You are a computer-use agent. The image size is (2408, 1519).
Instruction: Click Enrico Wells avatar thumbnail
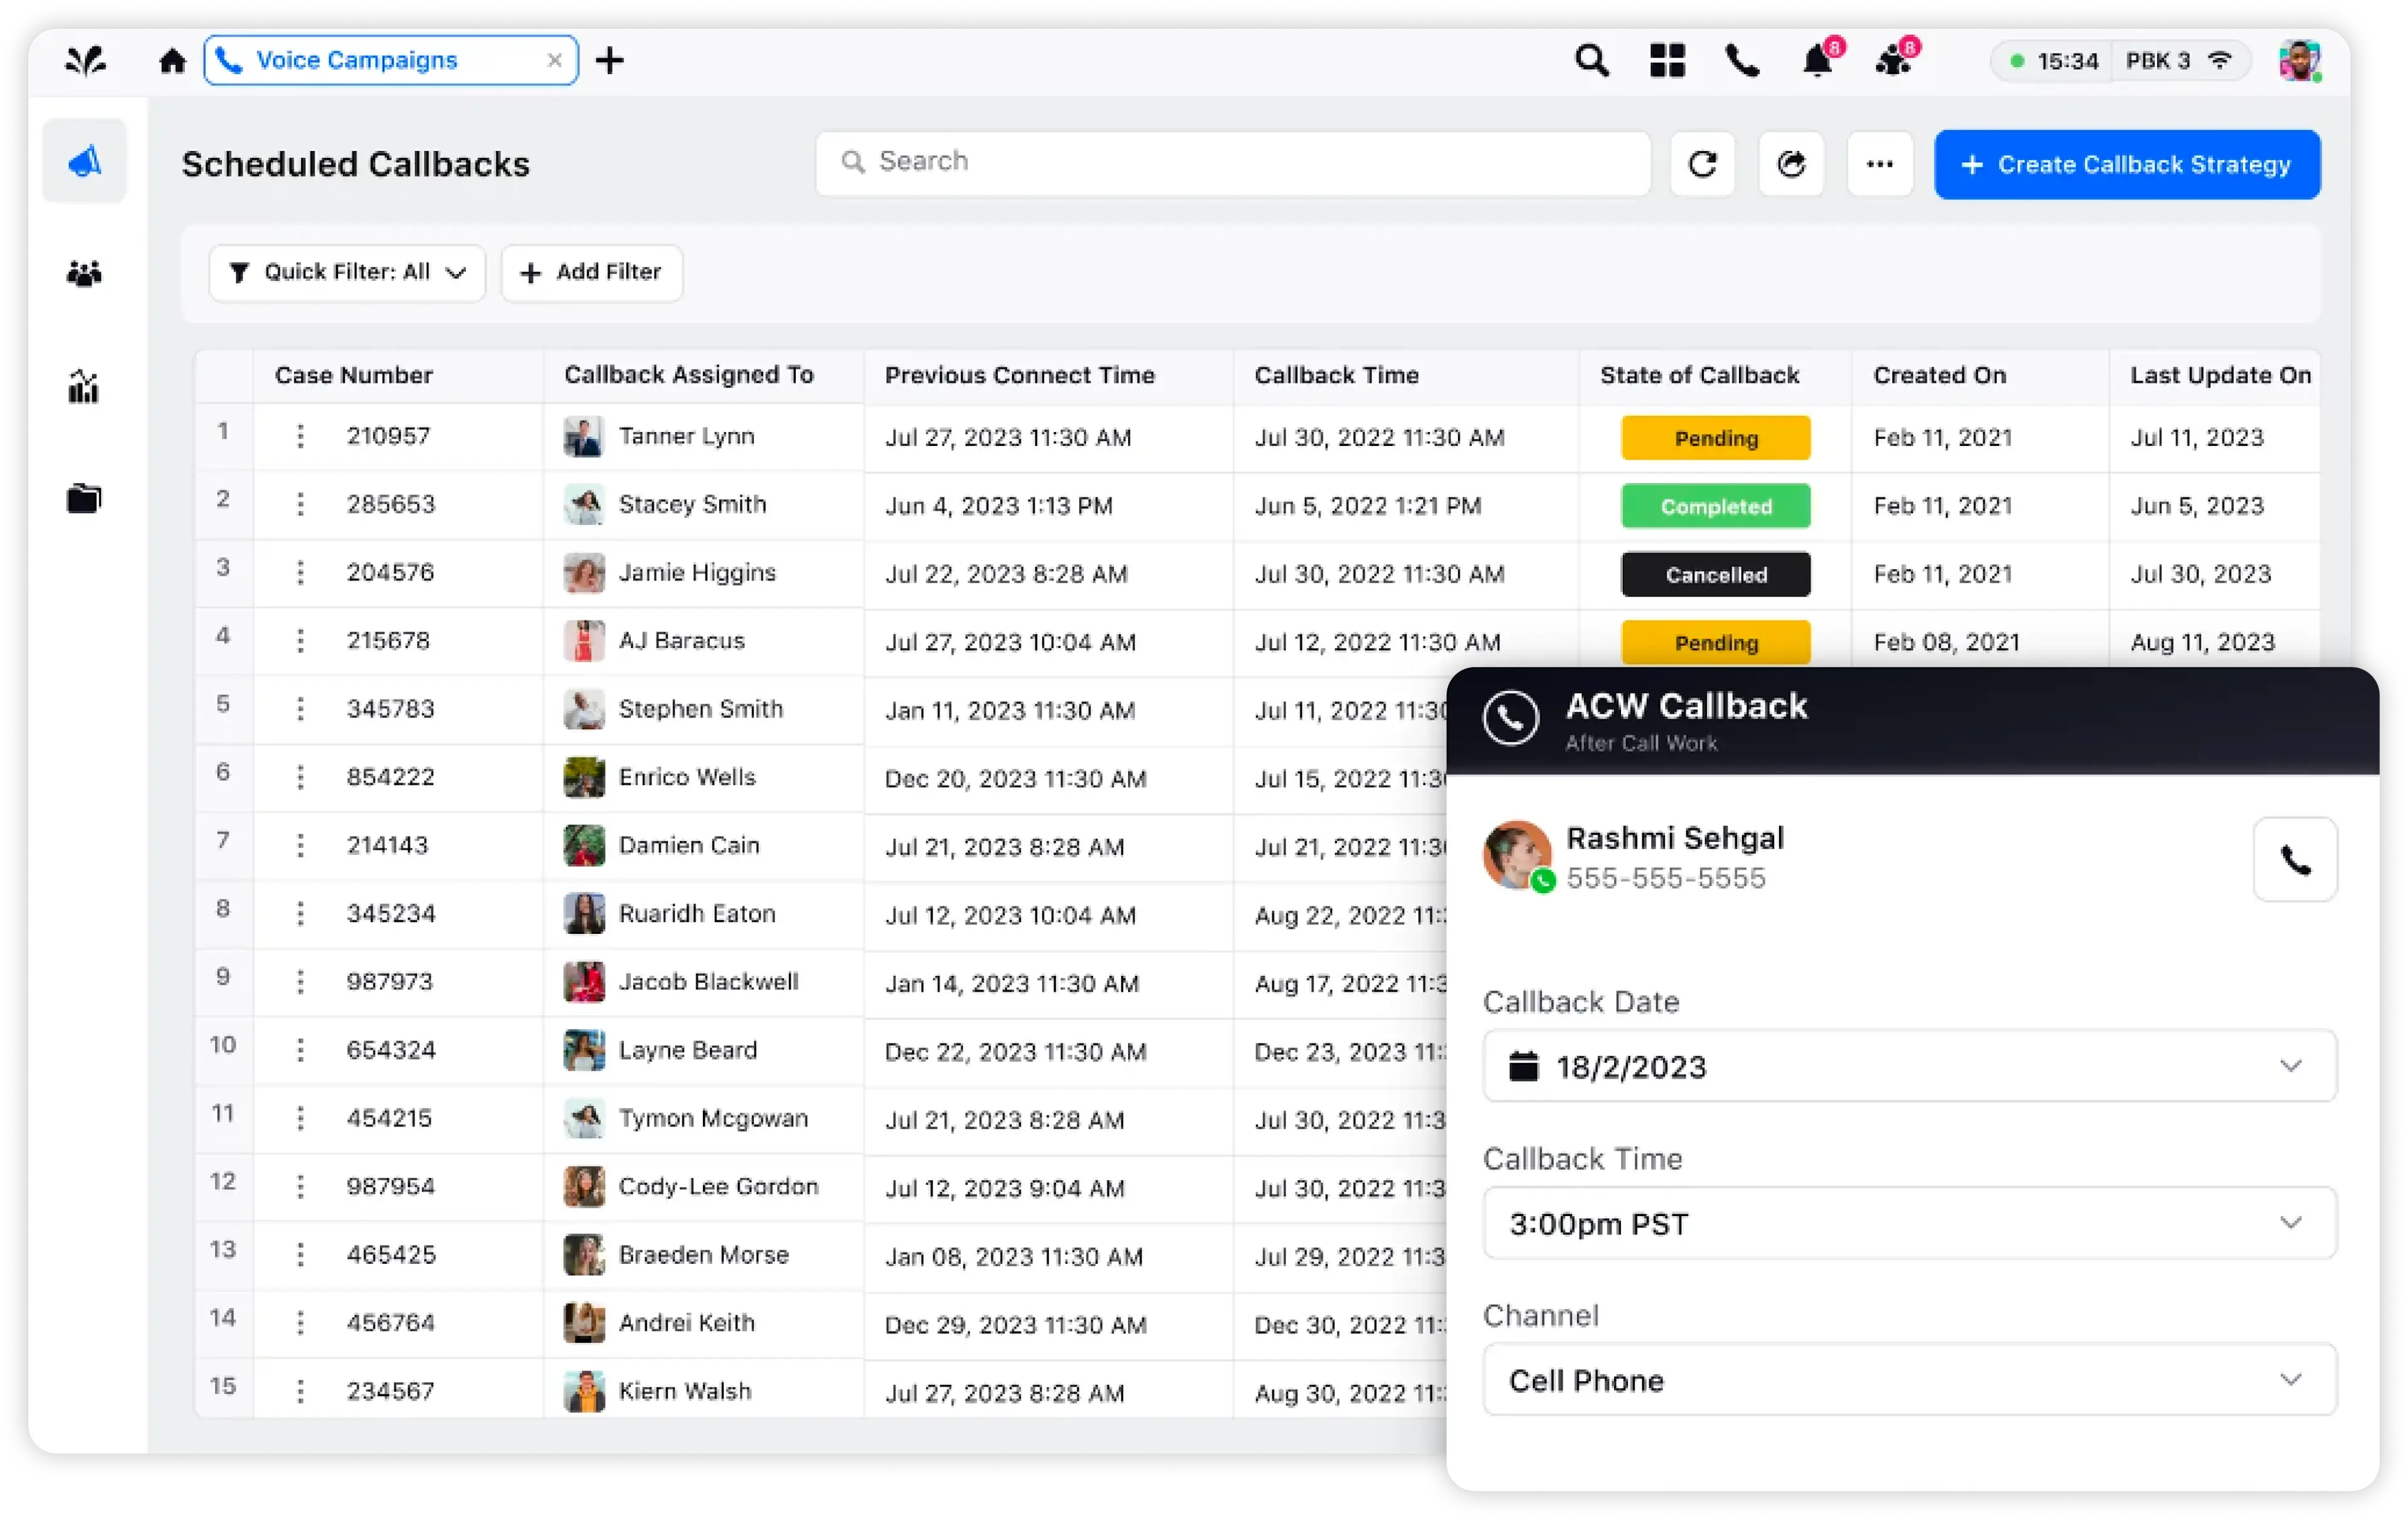coord(584,778)
